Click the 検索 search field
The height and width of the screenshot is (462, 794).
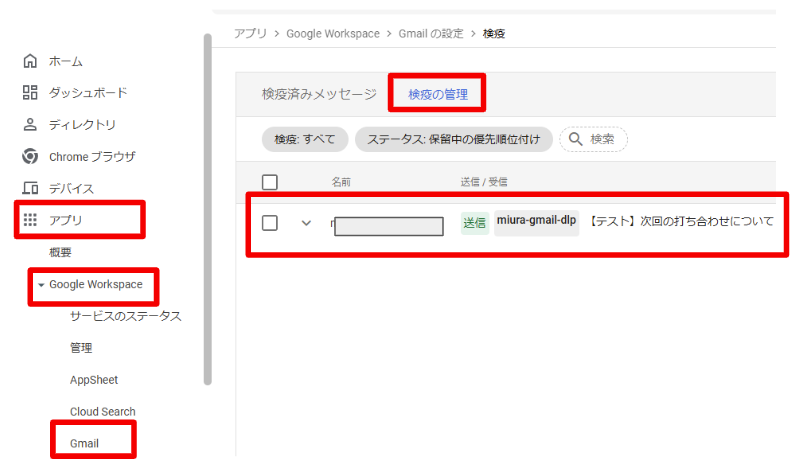point(593,139)
